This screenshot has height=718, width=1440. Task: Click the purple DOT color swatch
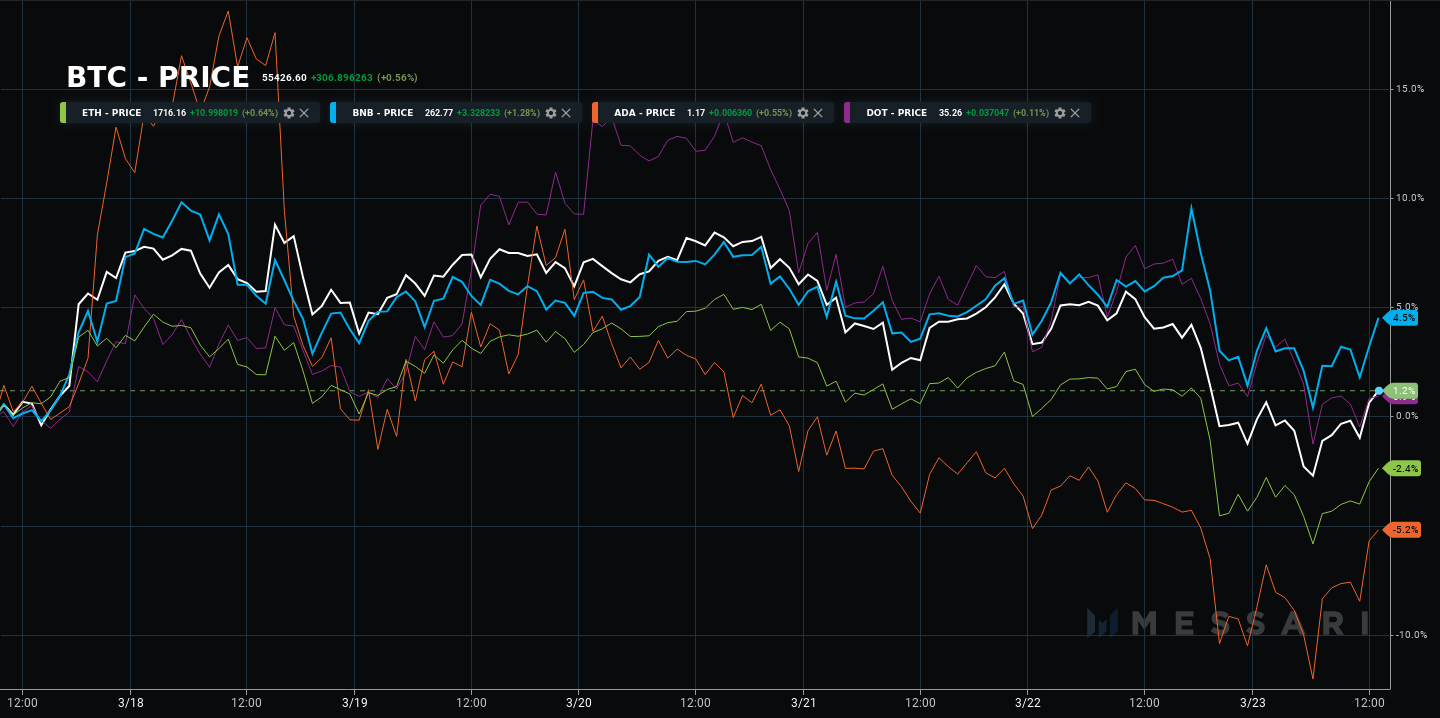click(x=847, y=113)
